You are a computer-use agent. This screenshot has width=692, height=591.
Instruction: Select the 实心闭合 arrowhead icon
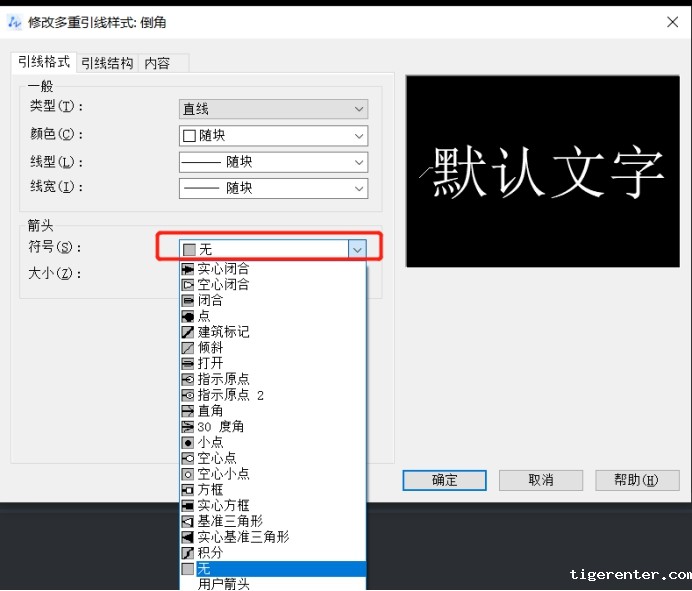(188, 269)
